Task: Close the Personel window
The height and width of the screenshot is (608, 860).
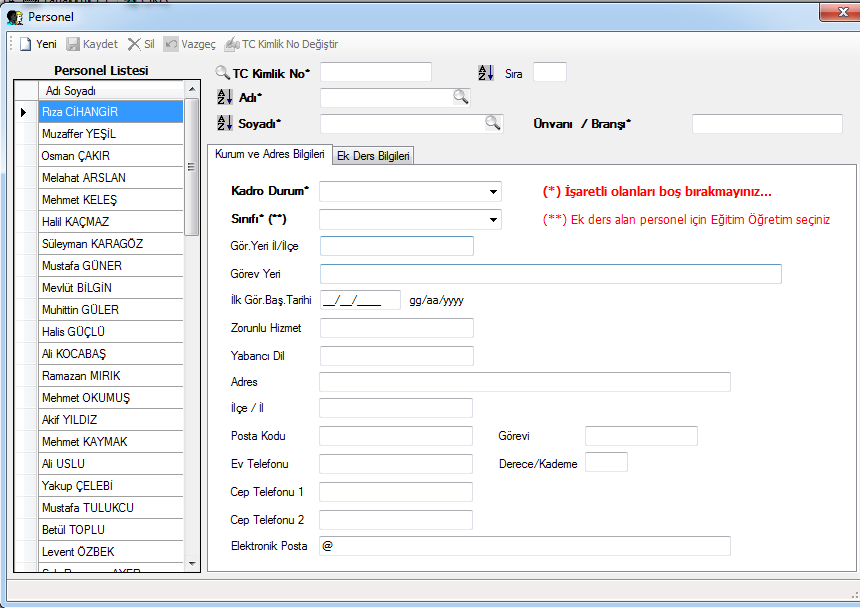Action: pos(840,12)
